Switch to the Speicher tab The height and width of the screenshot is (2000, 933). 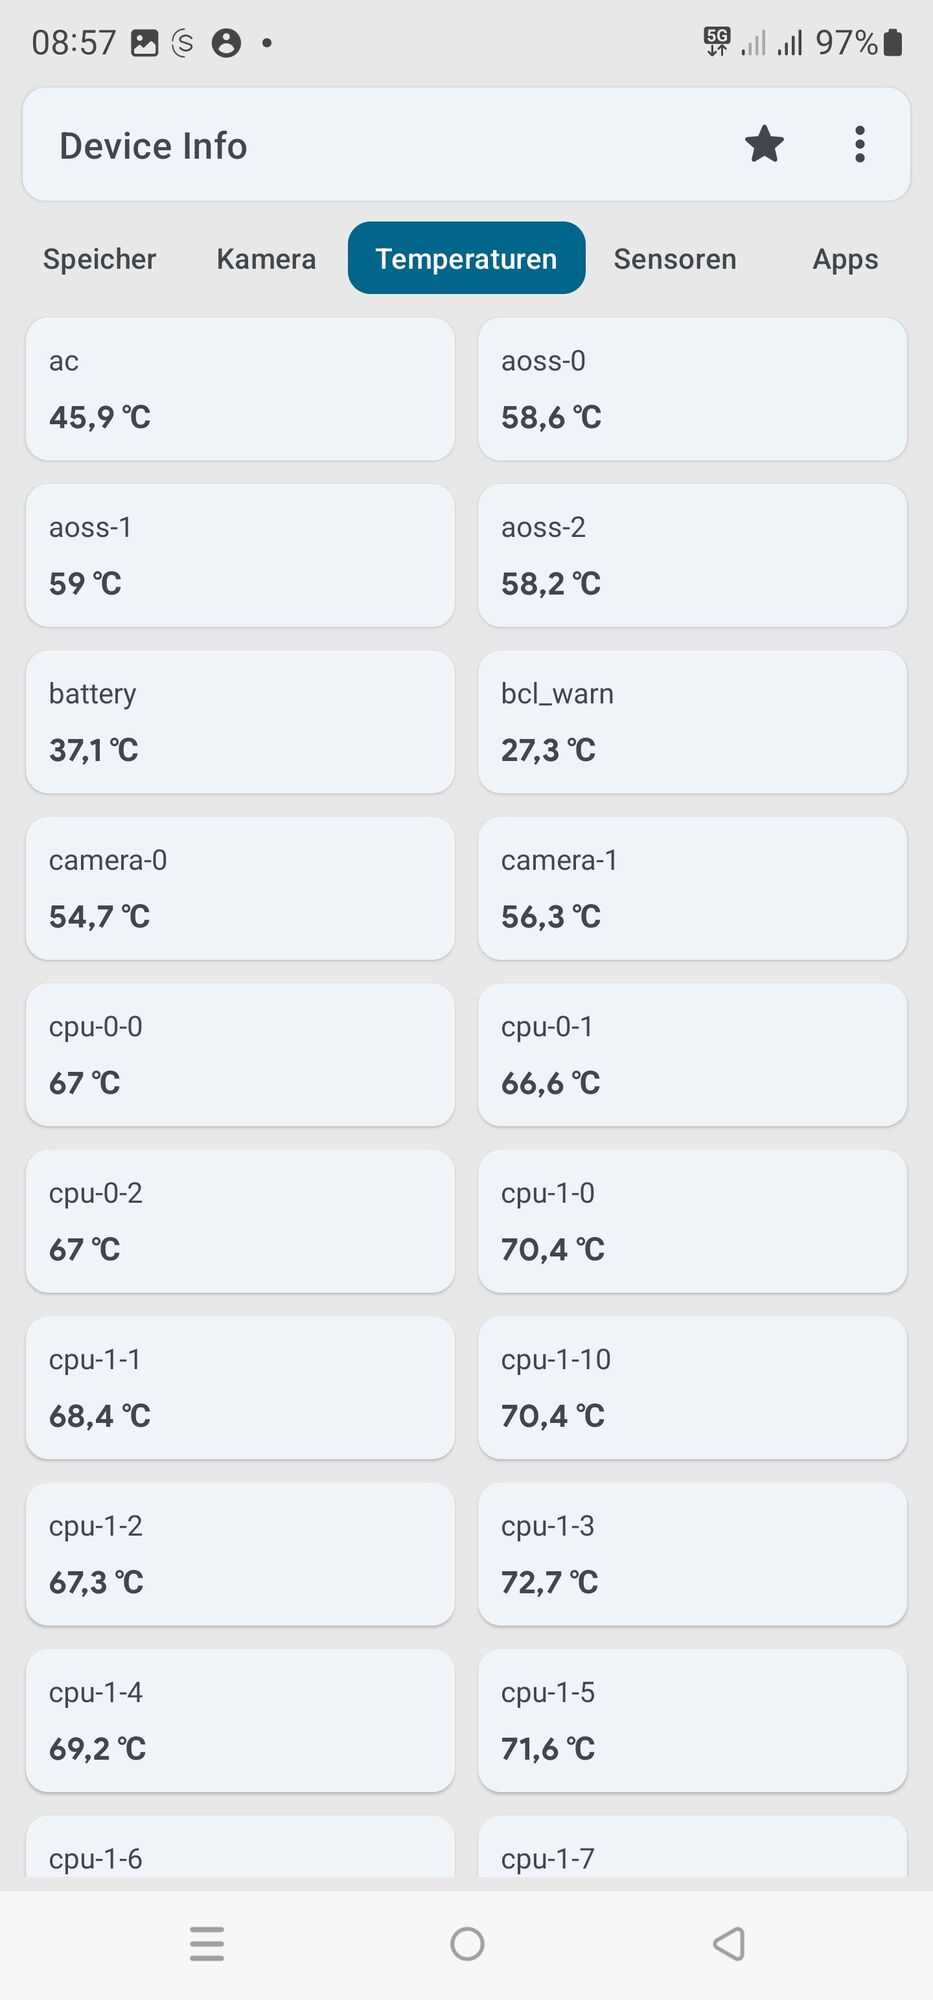pyautogui.click(x=100, y=259)
